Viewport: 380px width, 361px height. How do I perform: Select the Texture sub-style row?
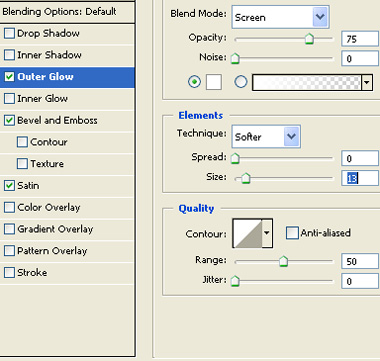click(67, 164)
